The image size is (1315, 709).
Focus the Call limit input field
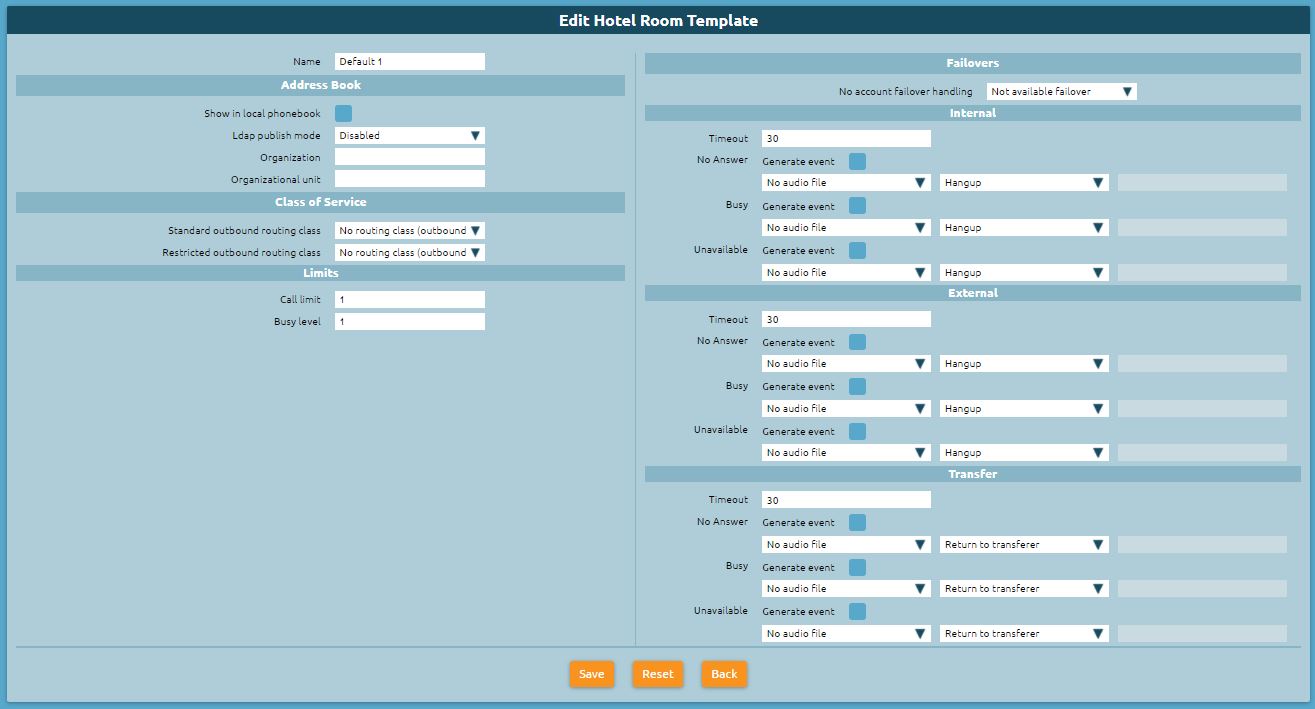(410, 299)
